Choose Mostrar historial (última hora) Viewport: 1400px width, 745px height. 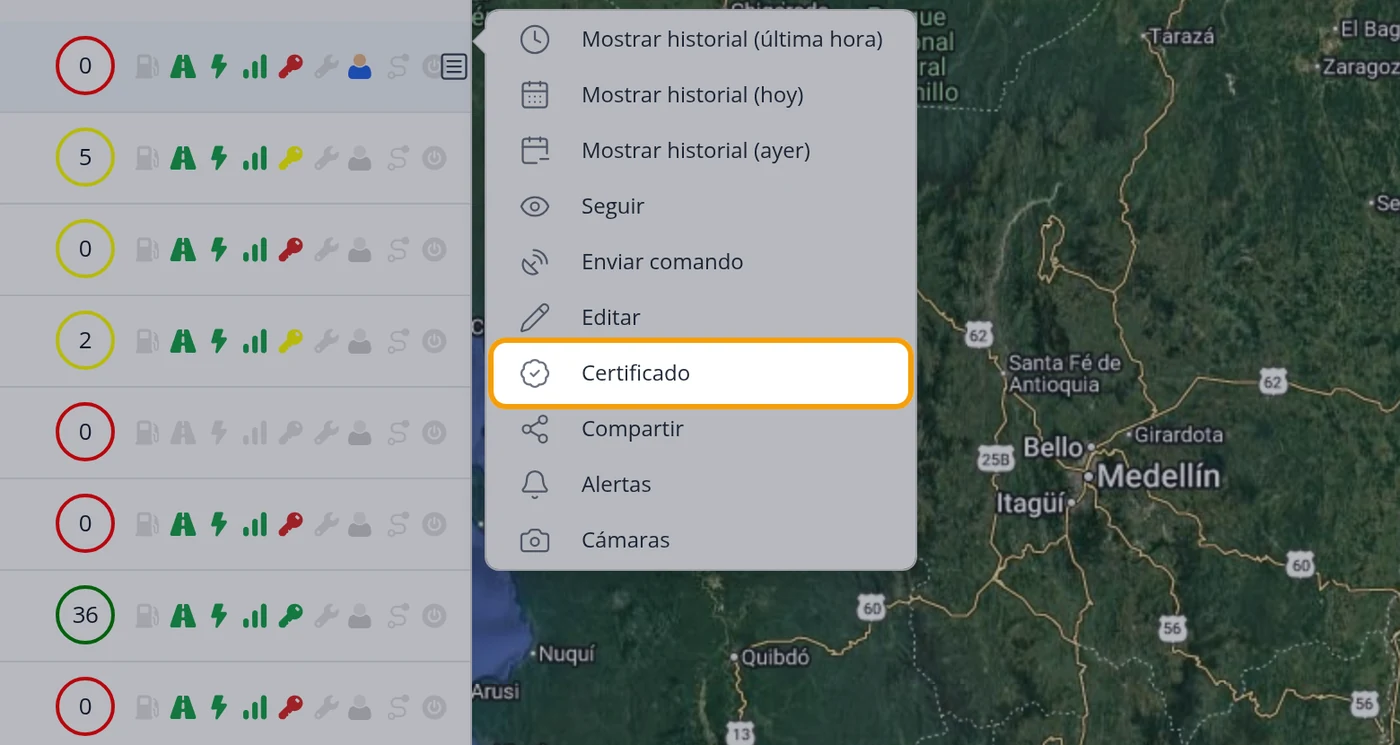(x=701, y=40)
